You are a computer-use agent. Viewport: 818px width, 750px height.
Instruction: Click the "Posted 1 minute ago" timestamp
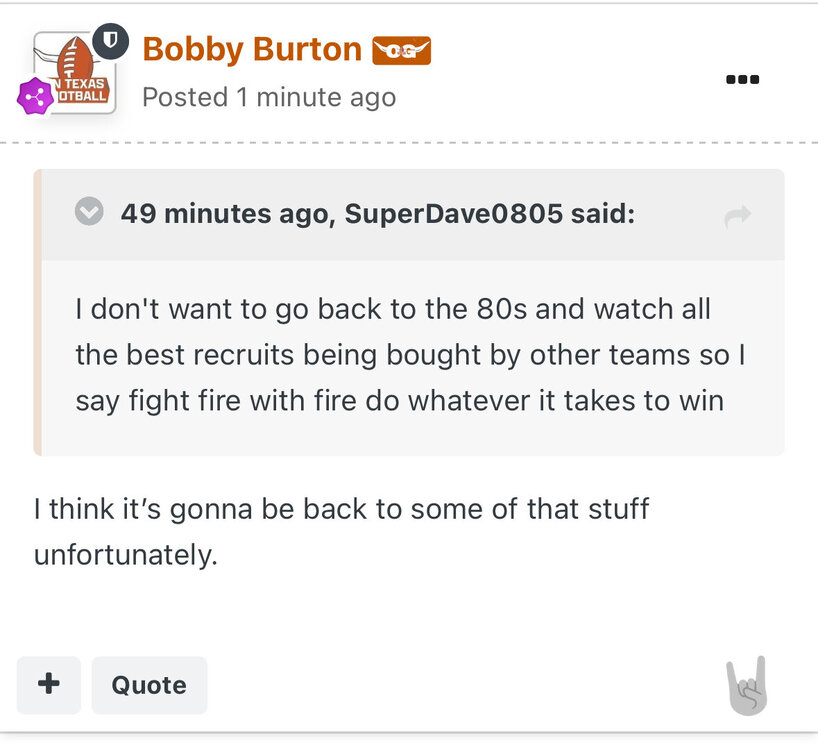pos(269,97)
